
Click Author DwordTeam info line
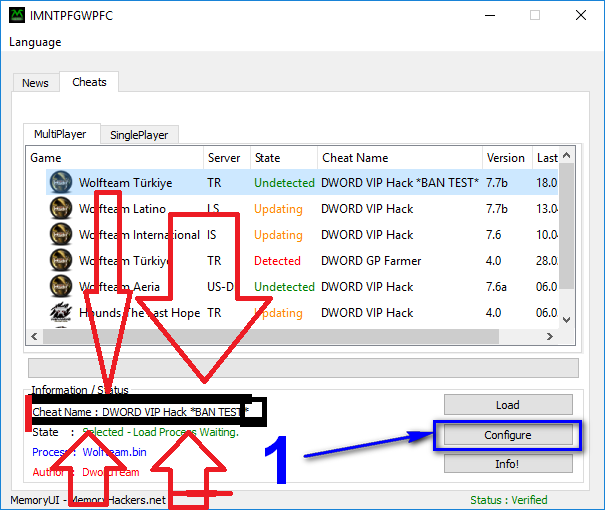86,472
